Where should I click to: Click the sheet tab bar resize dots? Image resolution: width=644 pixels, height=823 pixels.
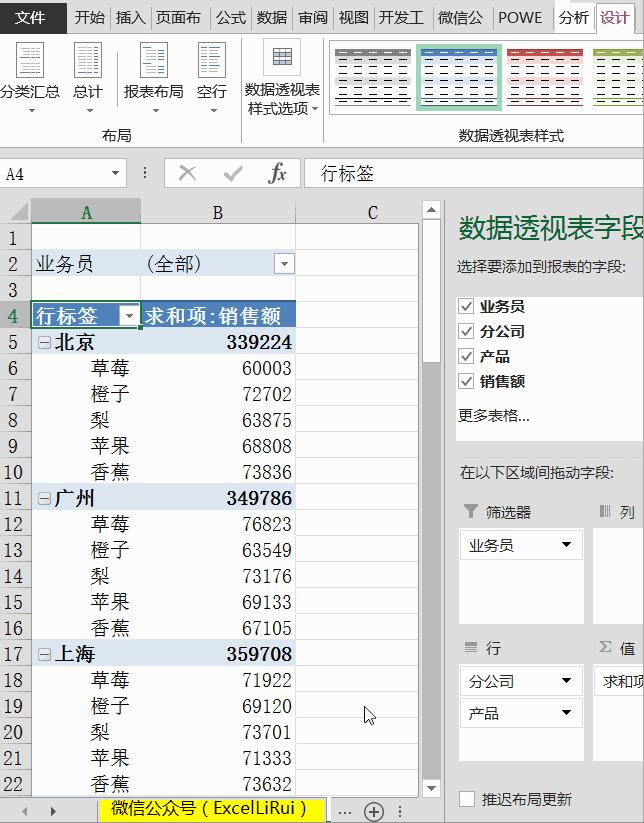399,811
